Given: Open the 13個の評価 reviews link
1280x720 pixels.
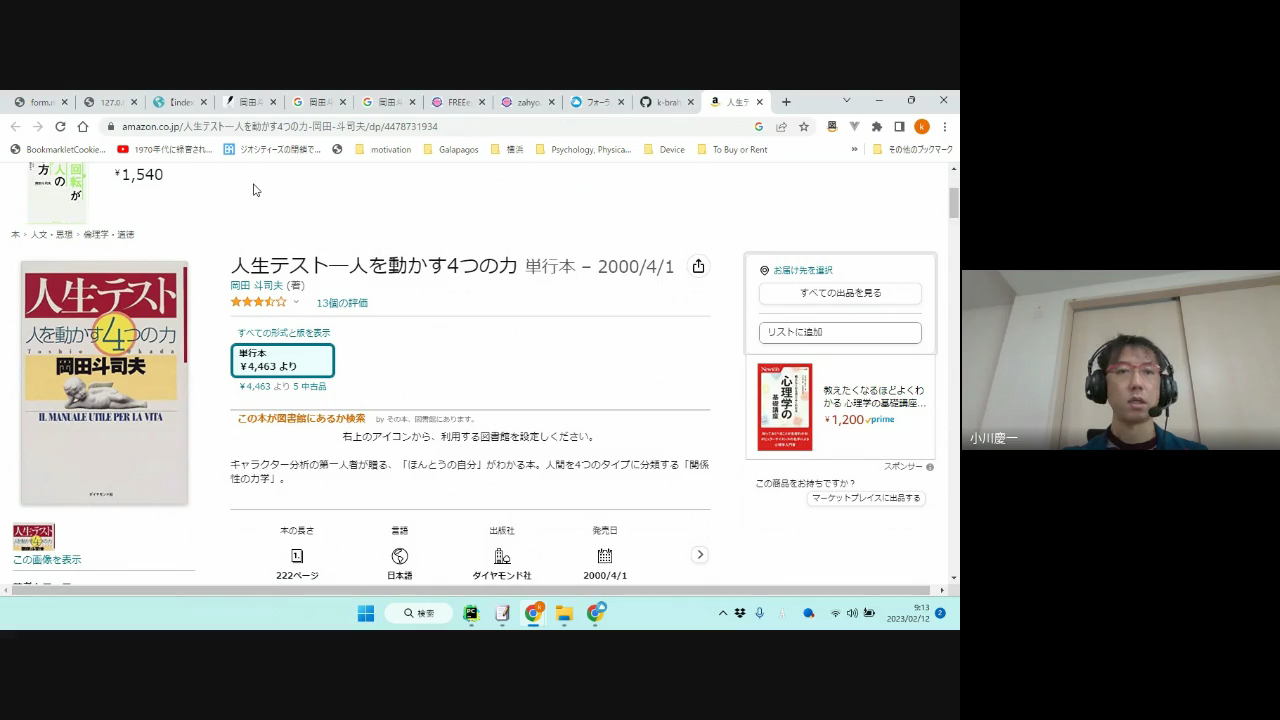Looking at the screenshot, I should (x=342, y=303).
